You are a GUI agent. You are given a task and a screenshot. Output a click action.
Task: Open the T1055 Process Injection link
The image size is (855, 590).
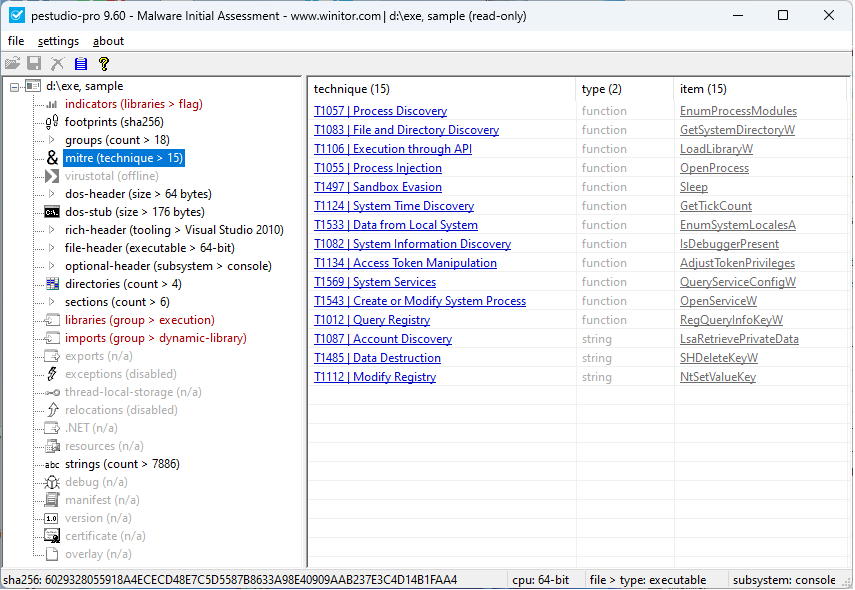[x=378, y=168]
